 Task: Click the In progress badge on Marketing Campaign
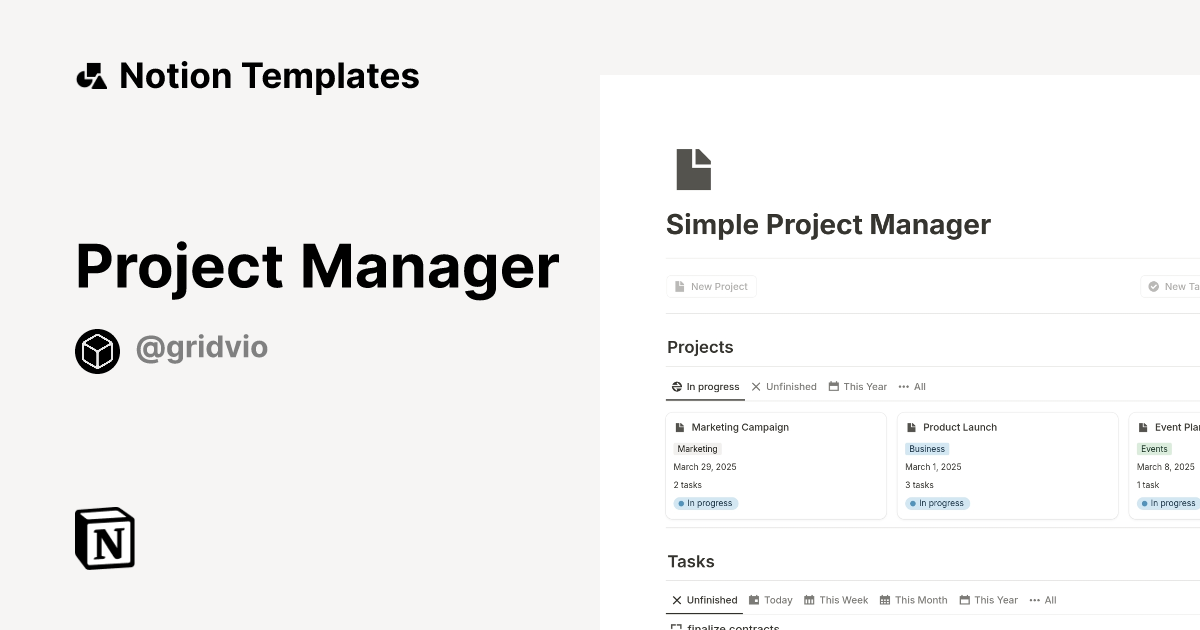tap(705, 503)
